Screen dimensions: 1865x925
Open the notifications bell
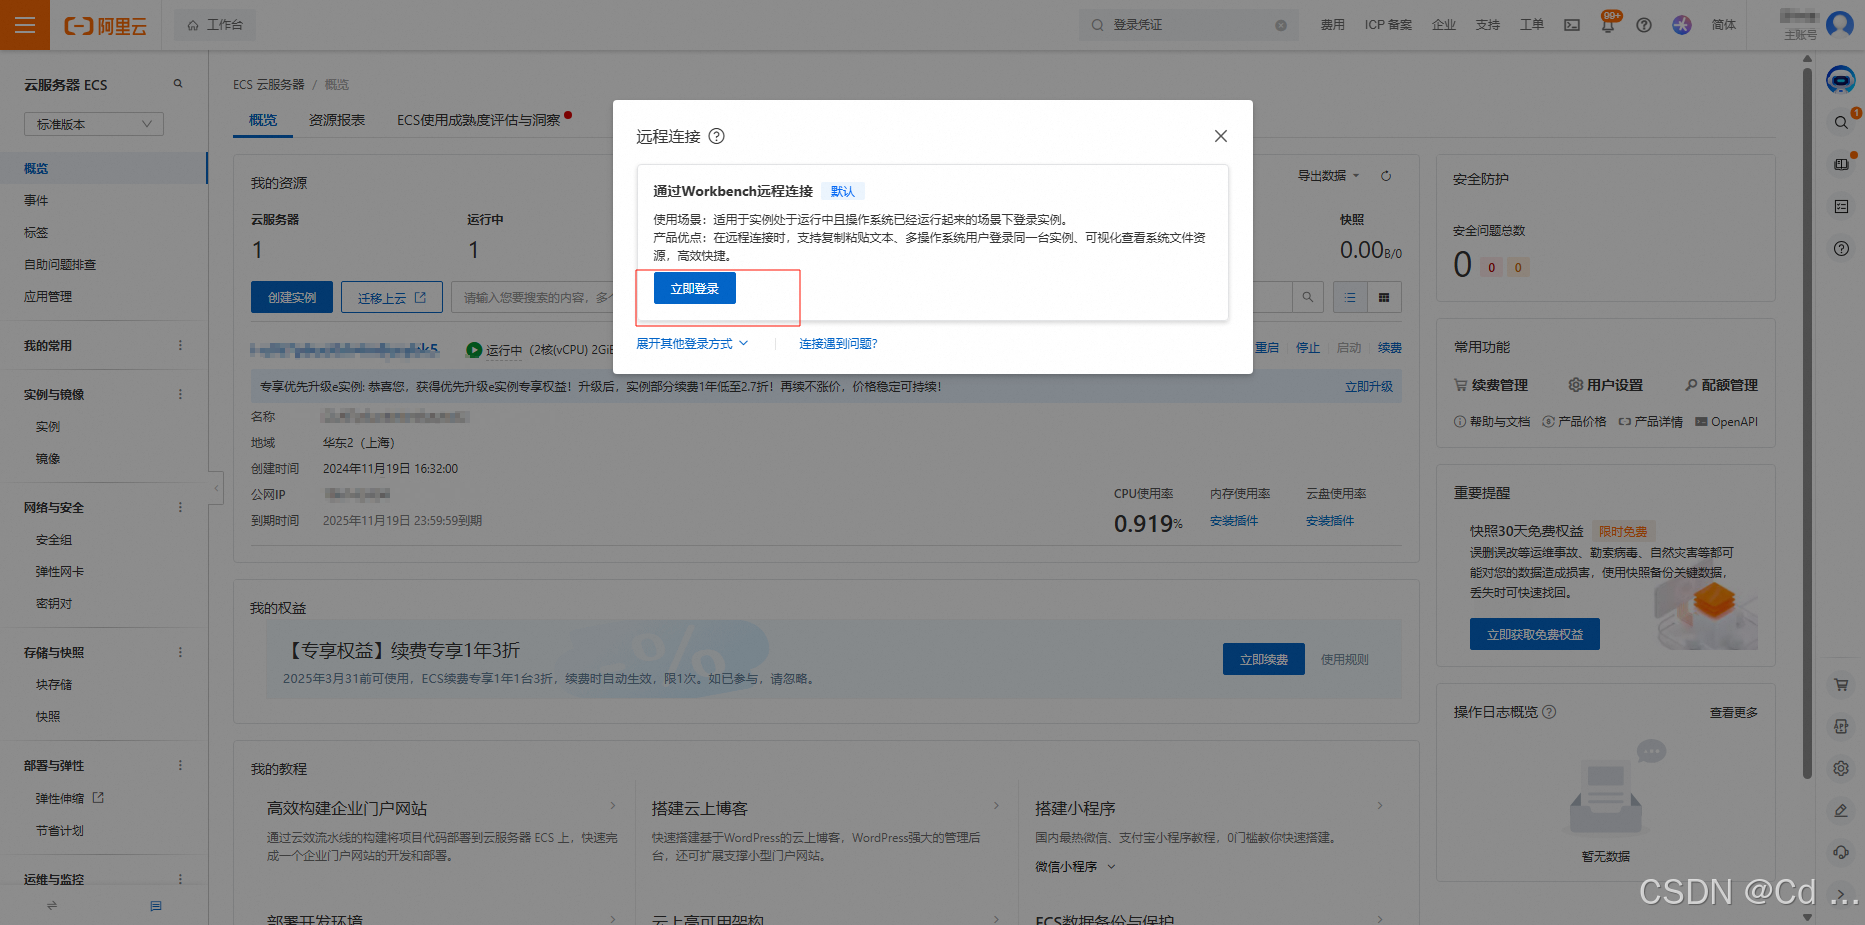coord(1608,24)
